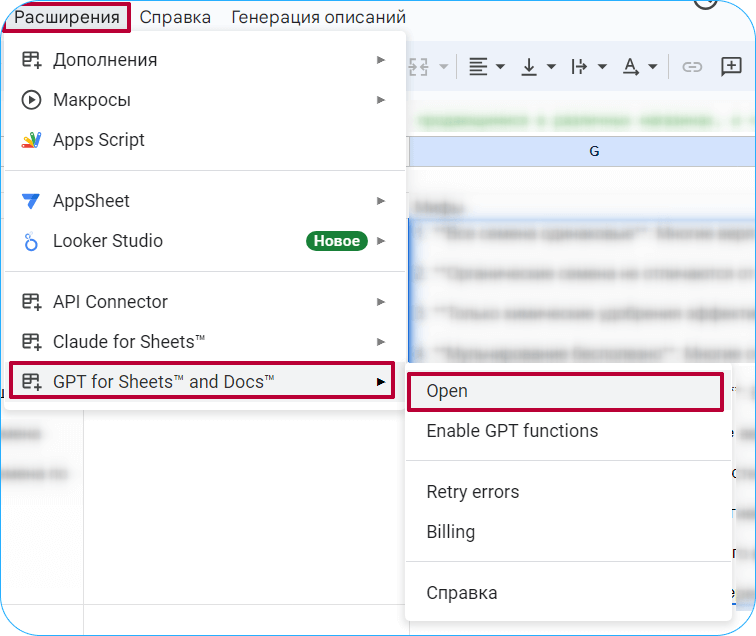The image size is (756, 636).
Task: Expand the API Connector submenu arrow
Action: point(381,302)
